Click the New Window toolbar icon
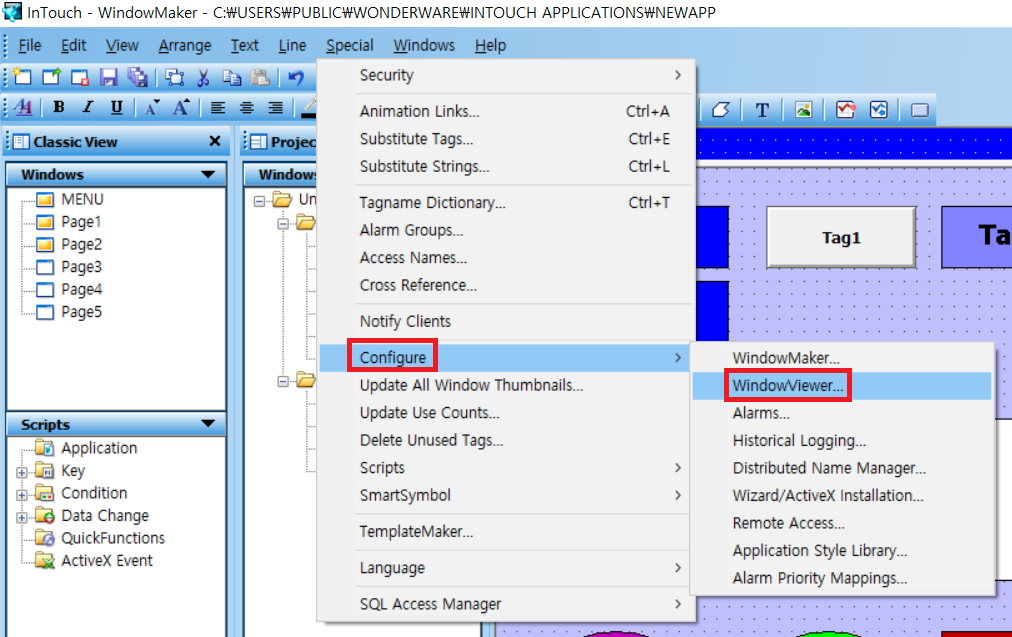Screen dimensions: 1012x637 23,77
